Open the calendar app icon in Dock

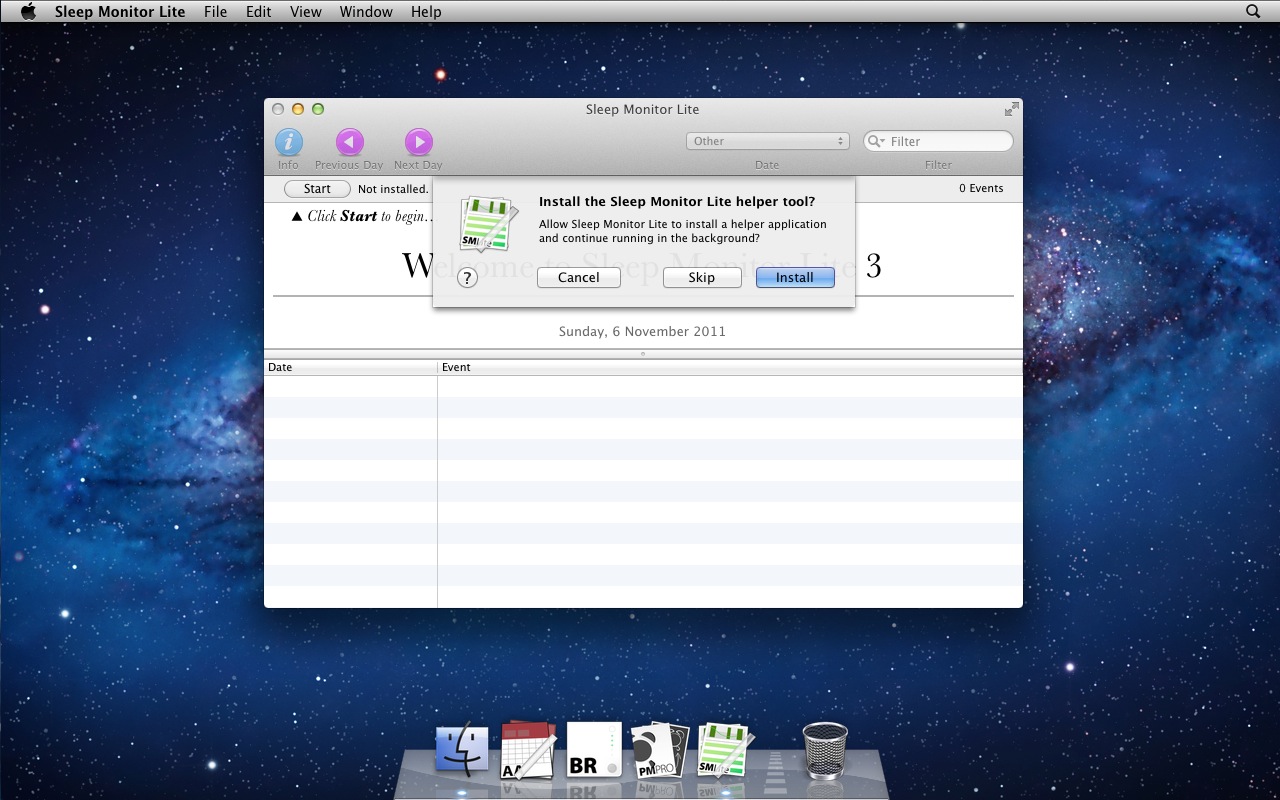pyautogui.click(x=527, y=750)
